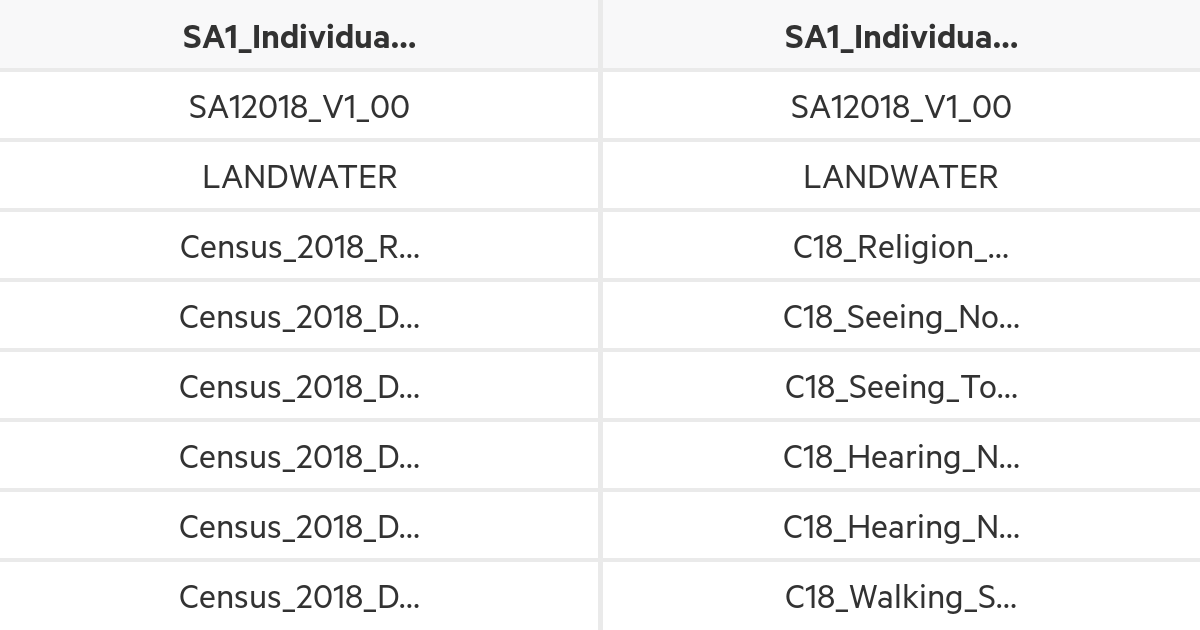
Task: Click the C18_Hearing_N... cell beside Census_2018_D...
Action: point(900,457)
